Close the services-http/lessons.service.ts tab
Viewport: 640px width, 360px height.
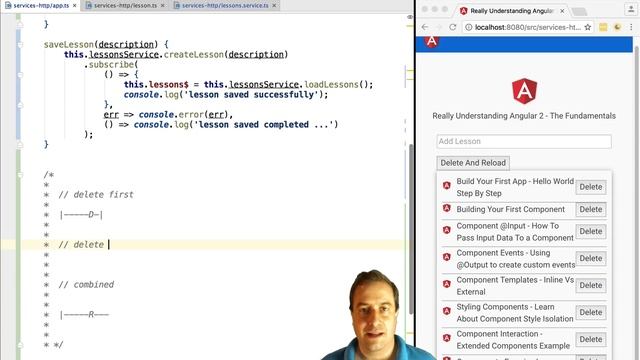pos(274,6)
